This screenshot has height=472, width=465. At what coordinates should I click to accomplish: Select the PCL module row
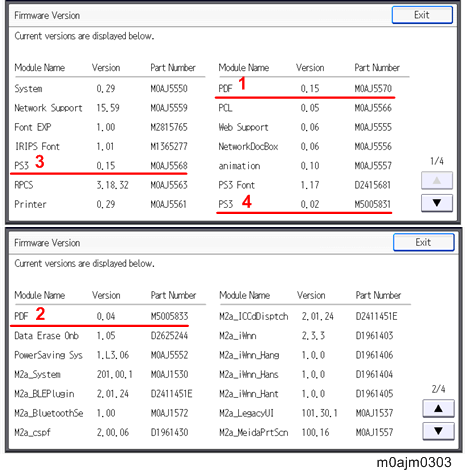pyautogui.click(x=305, y=108)
